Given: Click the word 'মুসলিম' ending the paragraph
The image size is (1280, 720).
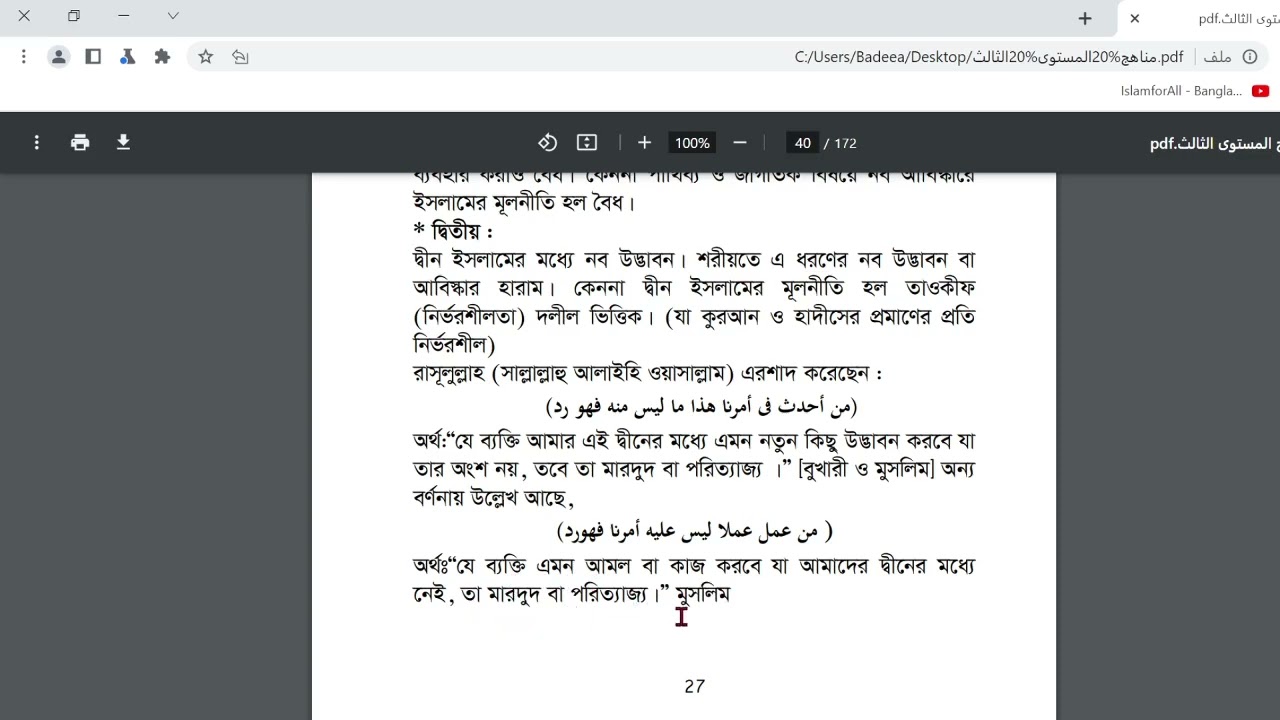Looking at the screenshot, I should (x=703, y=594).
